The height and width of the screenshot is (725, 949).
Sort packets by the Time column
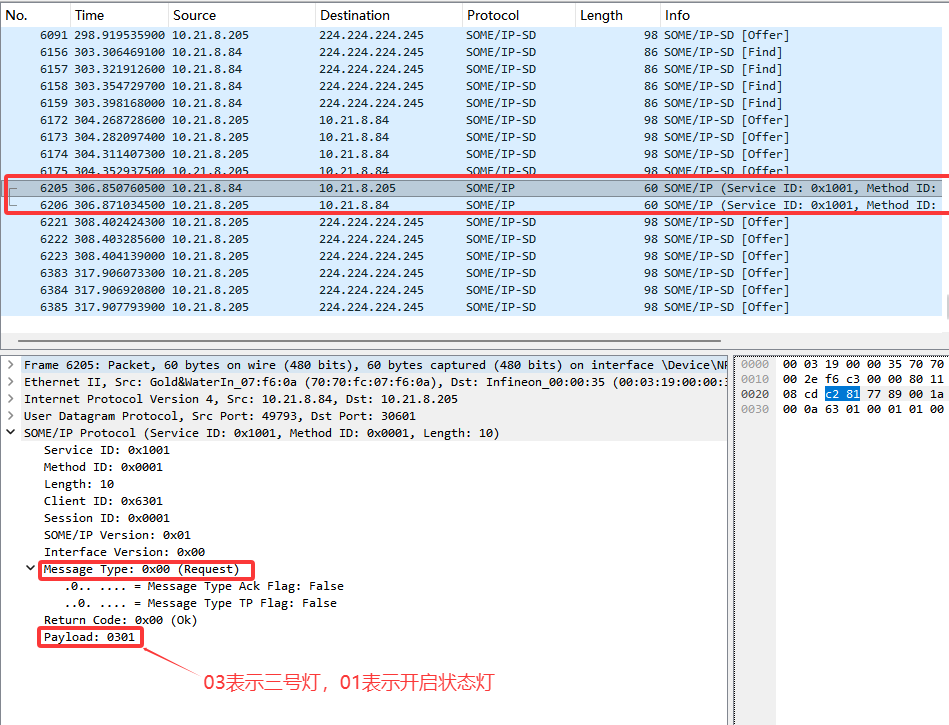click(119, 15)
